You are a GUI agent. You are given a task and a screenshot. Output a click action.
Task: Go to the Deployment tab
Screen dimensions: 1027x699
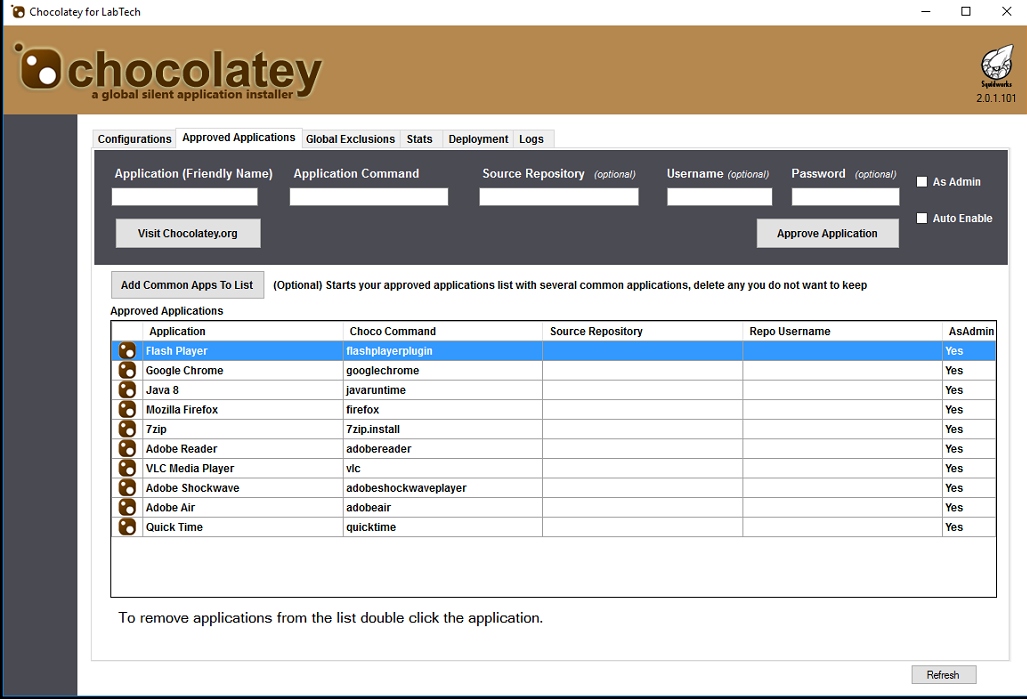pos(478,139)
